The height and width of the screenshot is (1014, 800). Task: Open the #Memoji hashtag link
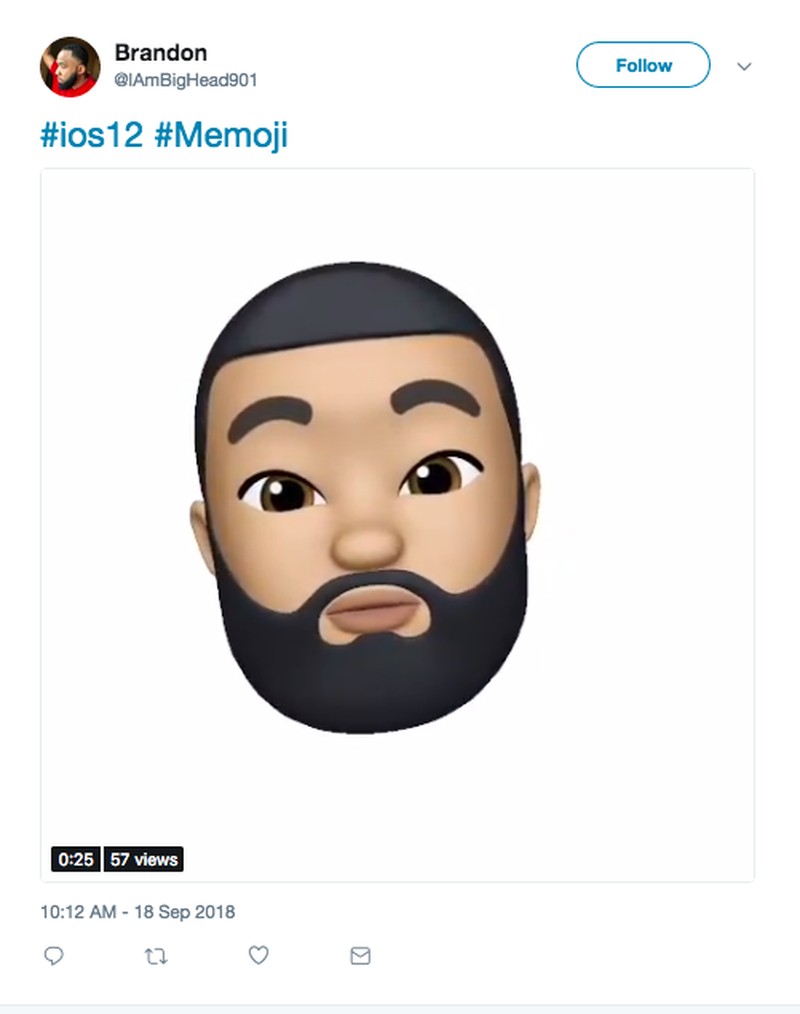[x=221, y=135]
